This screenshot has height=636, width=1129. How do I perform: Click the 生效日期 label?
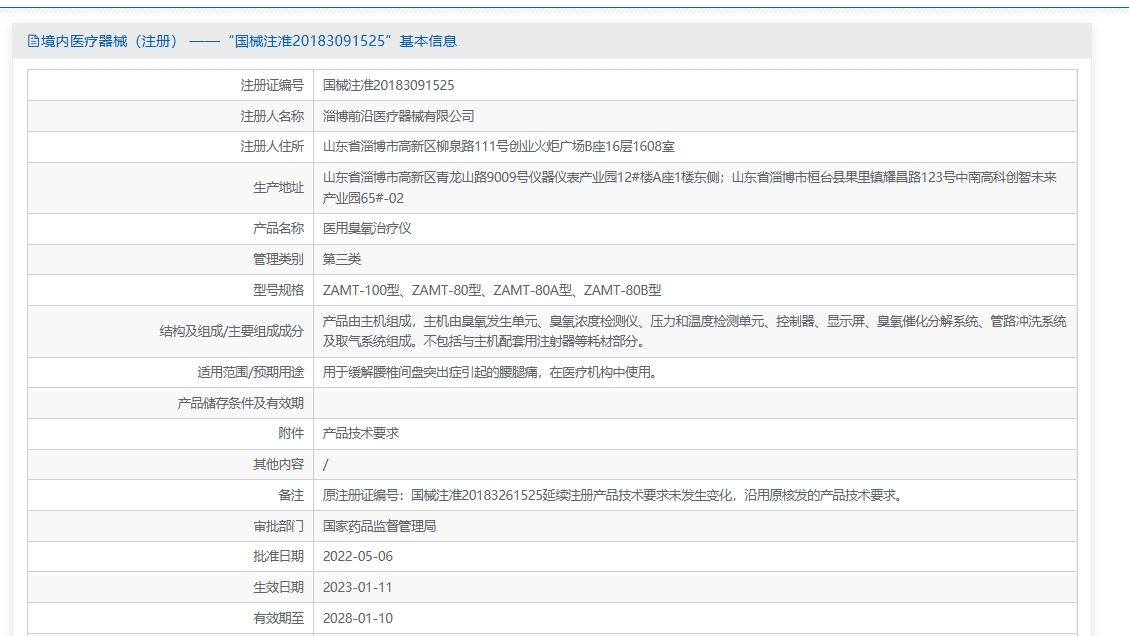coord(279,588)
